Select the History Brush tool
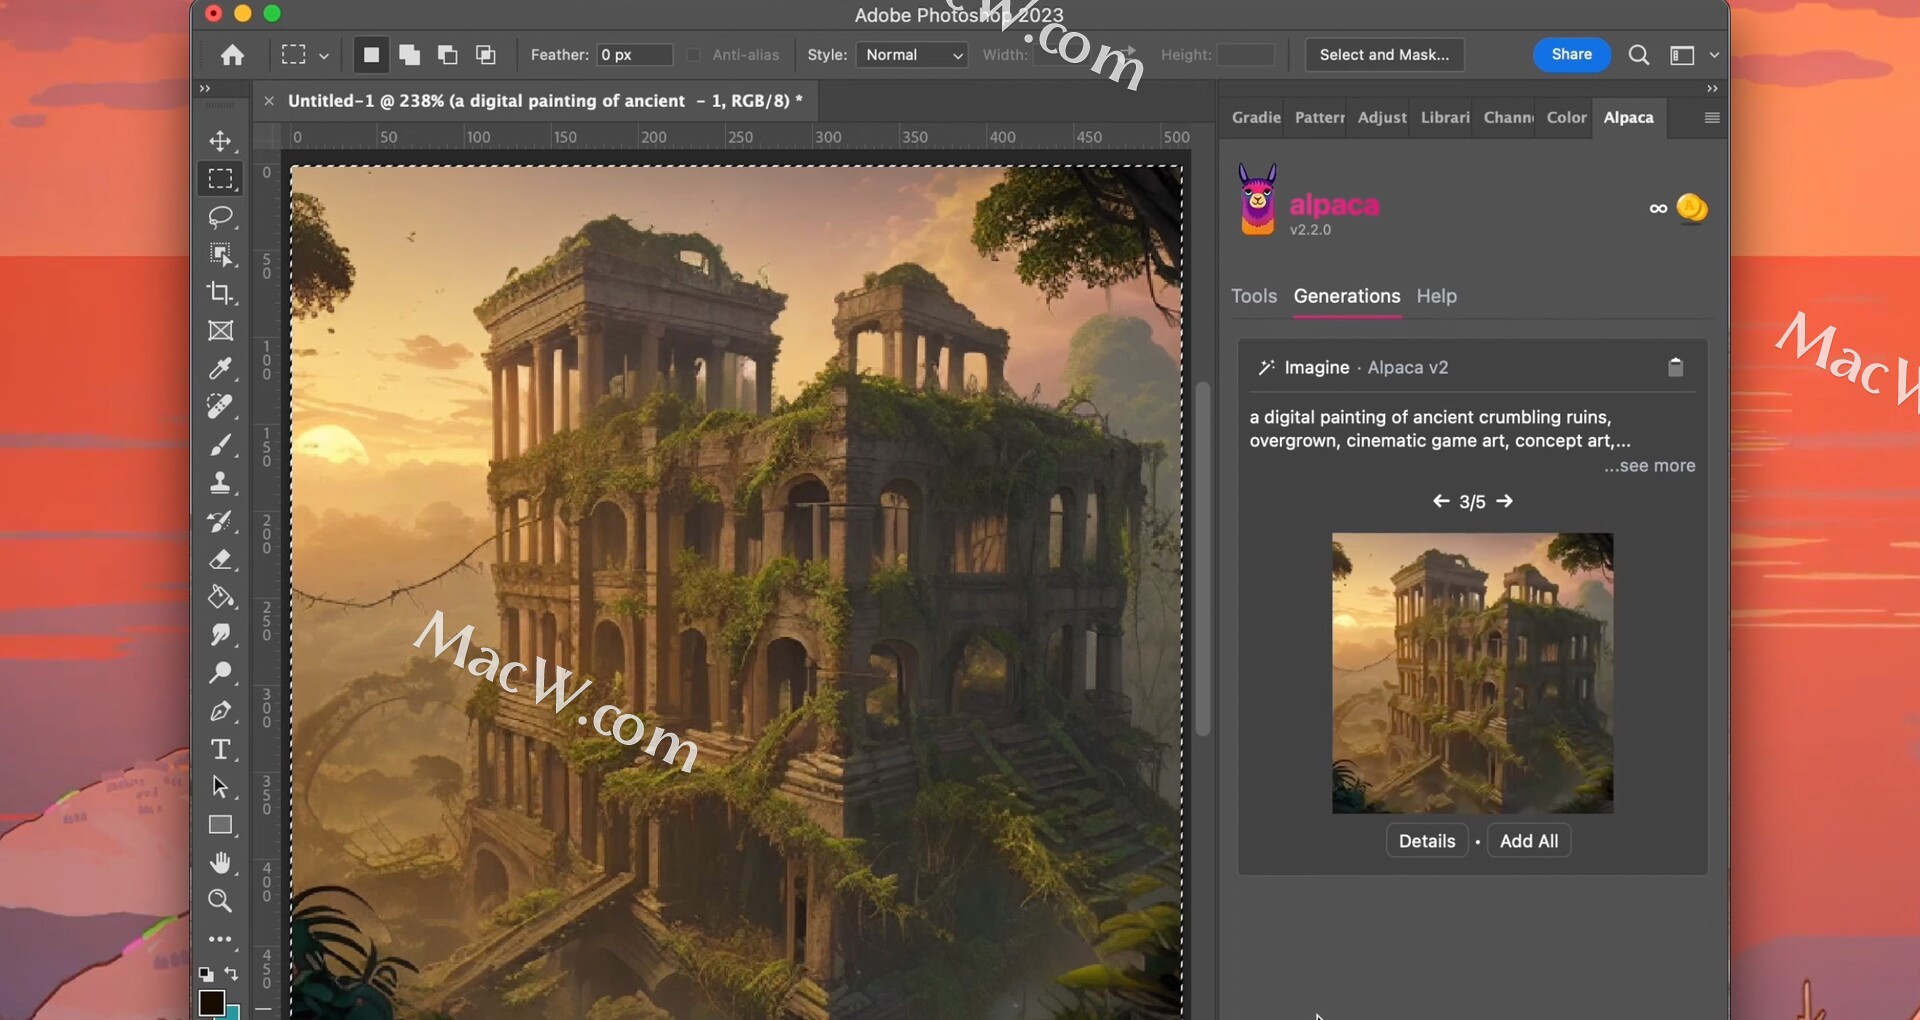 click(220, 521)
